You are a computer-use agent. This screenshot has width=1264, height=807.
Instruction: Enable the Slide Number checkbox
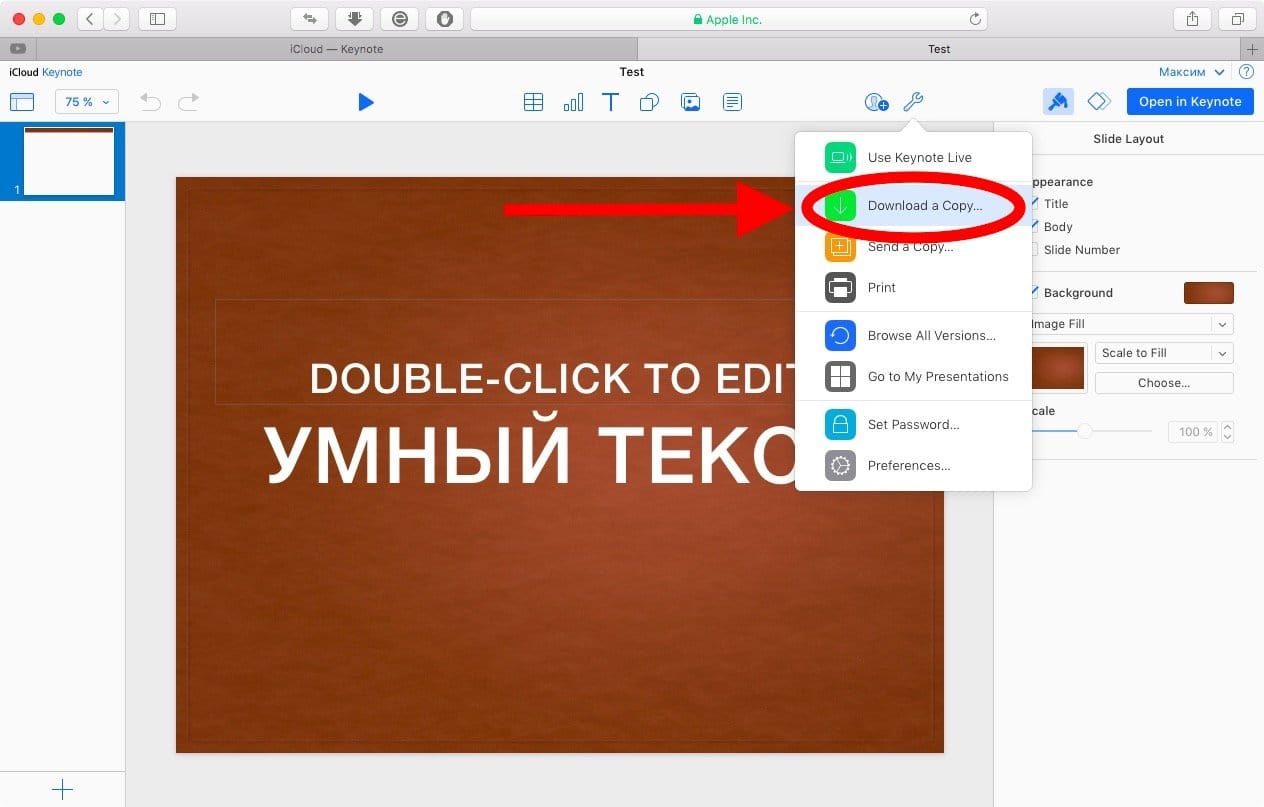1034,250
